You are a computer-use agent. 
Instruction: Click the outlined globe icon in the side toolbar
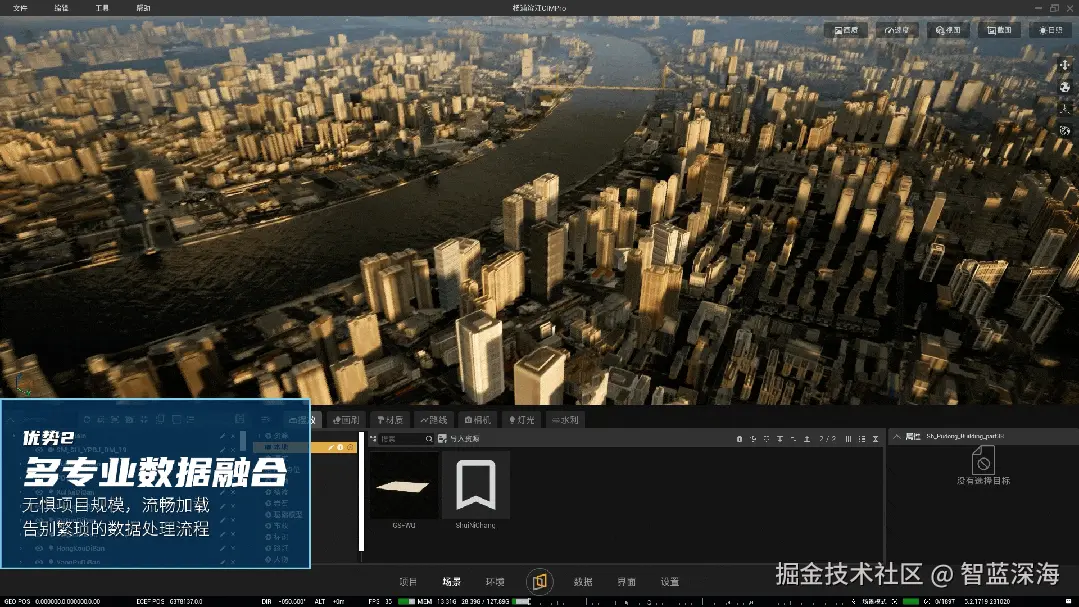1065,130
